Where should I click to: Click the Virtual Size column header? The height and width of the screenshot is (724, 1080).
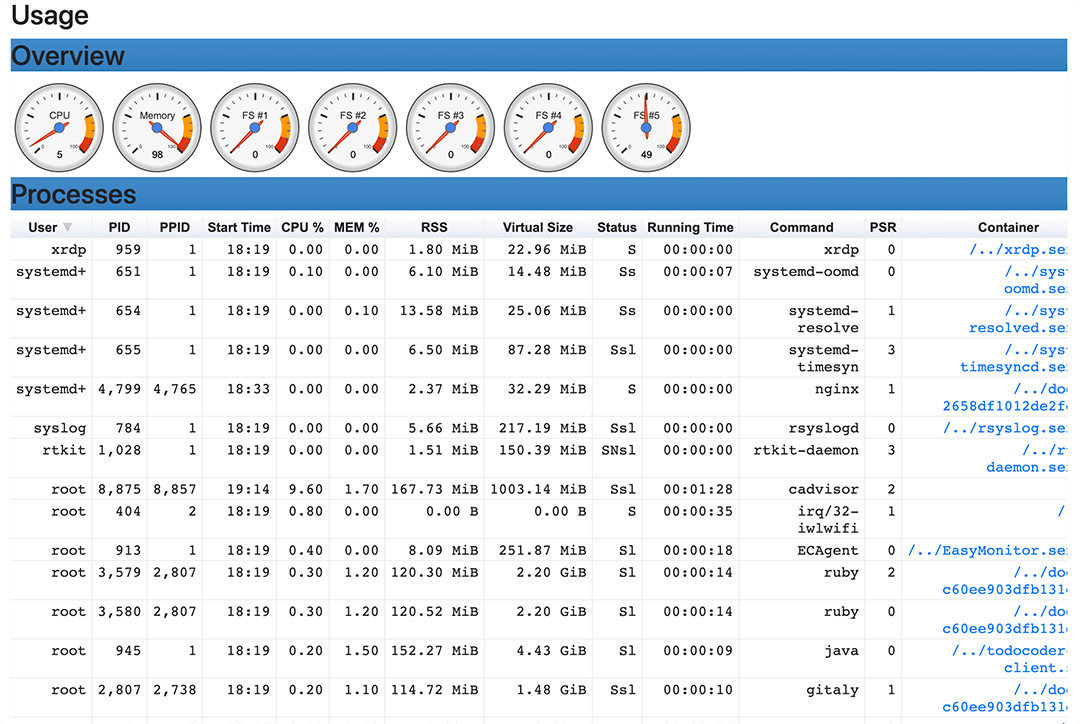pyautogui.click(x=538, y=227)
